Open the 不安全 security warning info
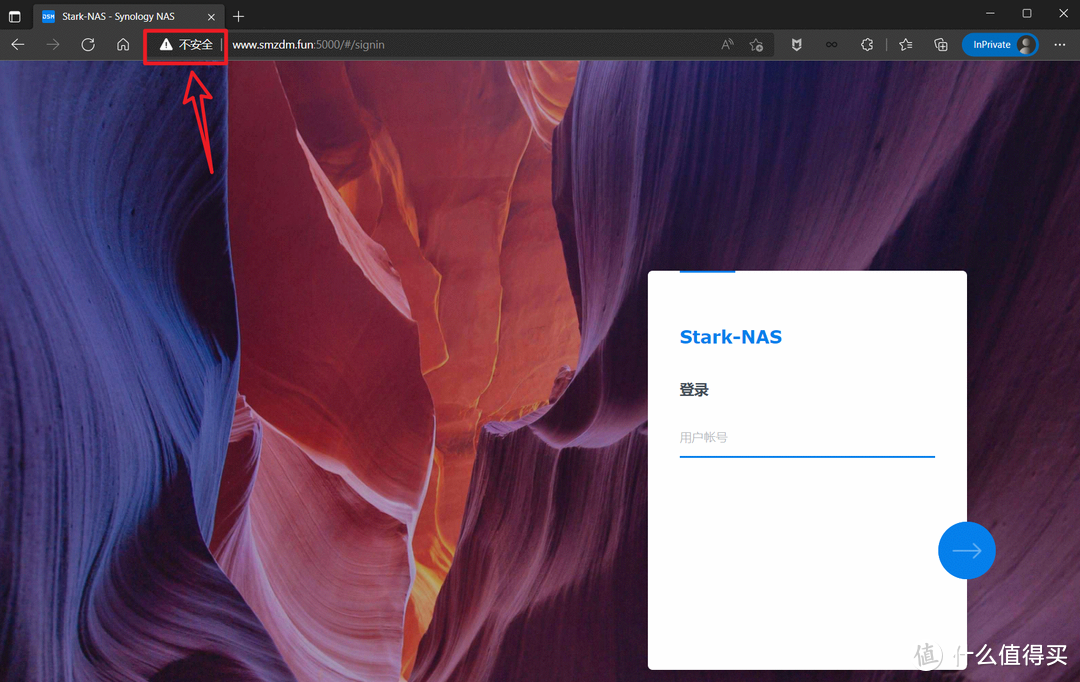1080x682 pixels. click(x=186, y=45)
